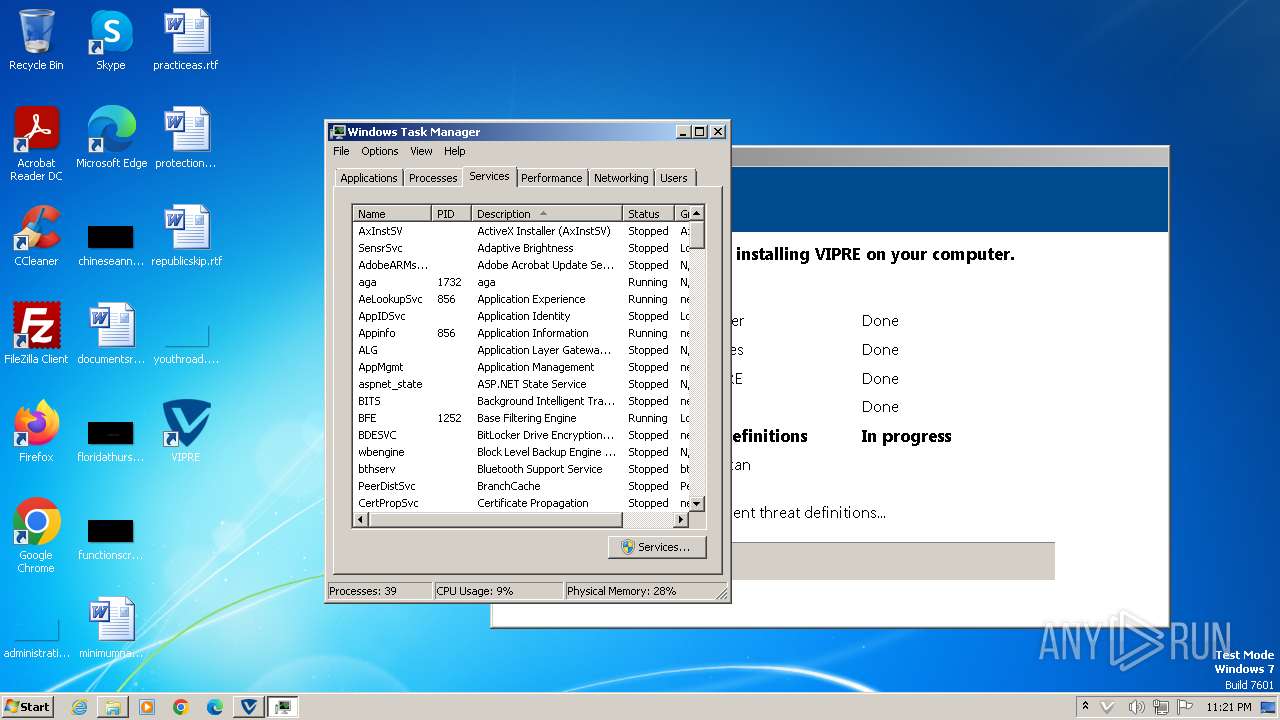Click the Start button
The width and height of the screenshot is (1280, 720).
tap(28, 707)
